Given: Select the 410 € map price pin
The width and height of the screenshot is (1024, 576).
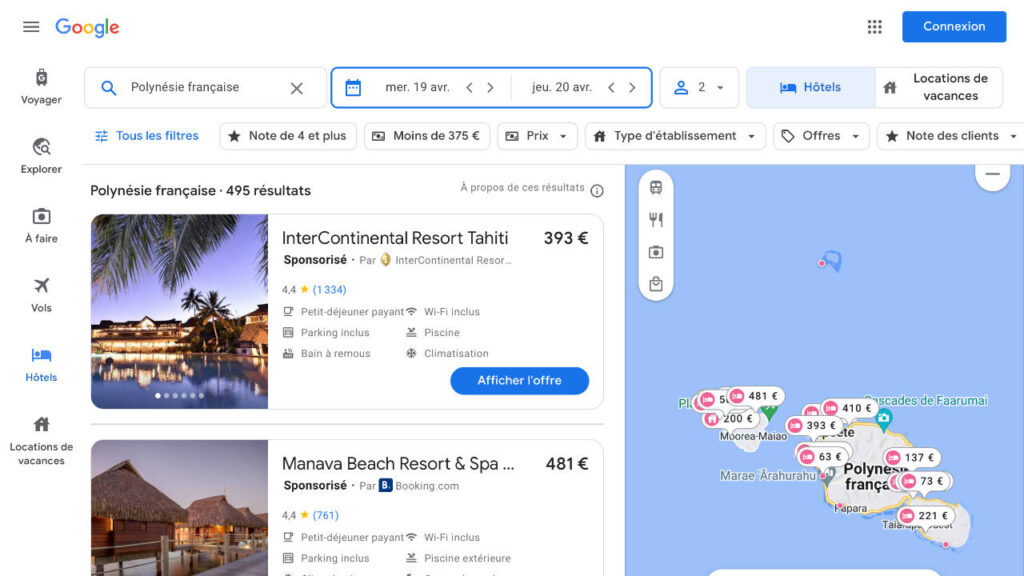Looking at the screenshot, I should (x=849, y=408).
